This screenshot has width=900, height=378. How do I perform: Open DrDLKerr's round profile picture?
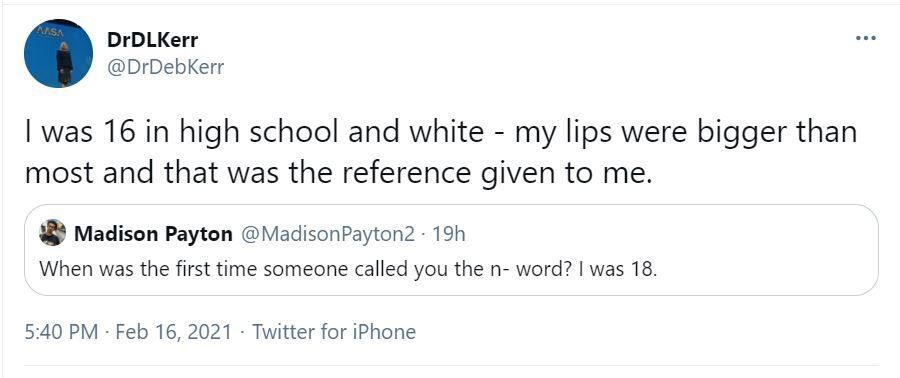coord(59,53)
